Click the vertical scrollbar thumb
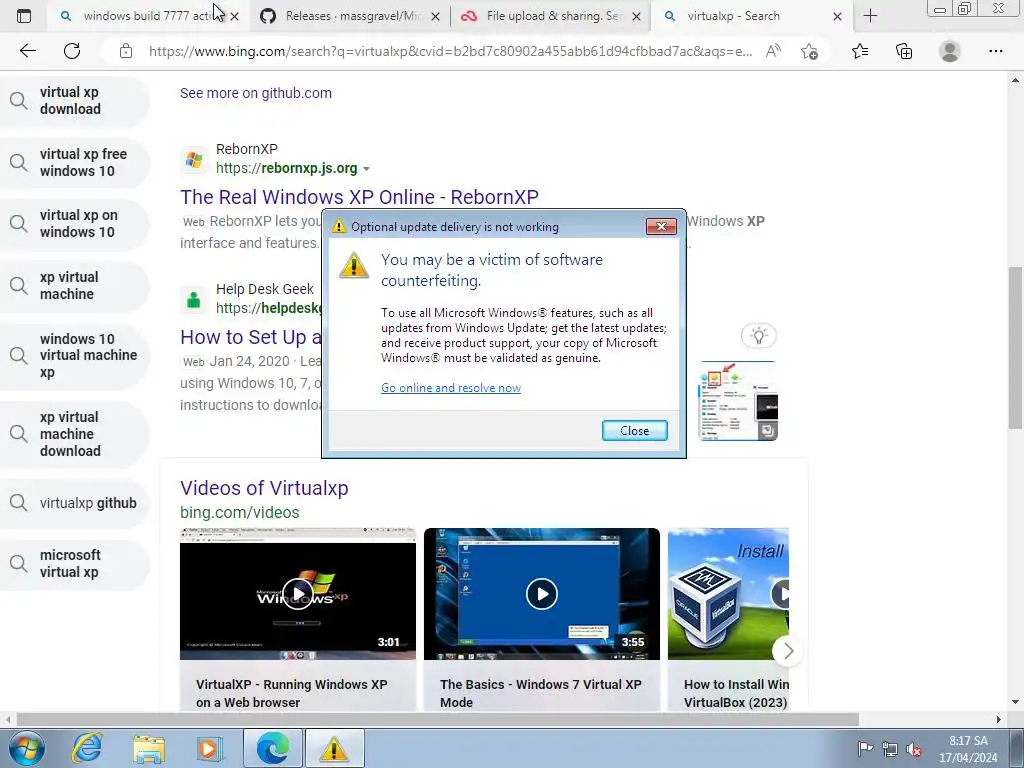The image size is (1024, 768). 1015,347
